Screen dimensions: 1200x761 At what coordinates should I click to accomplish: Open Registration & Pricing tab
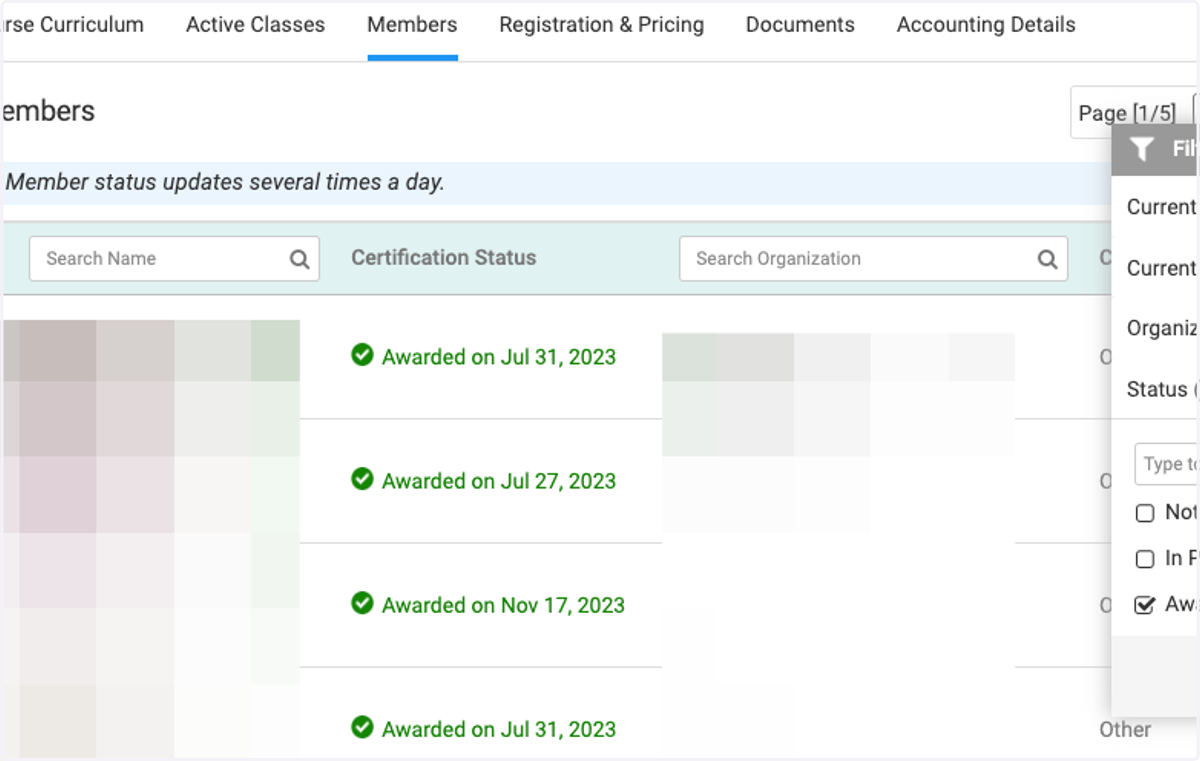click(601, 25)
